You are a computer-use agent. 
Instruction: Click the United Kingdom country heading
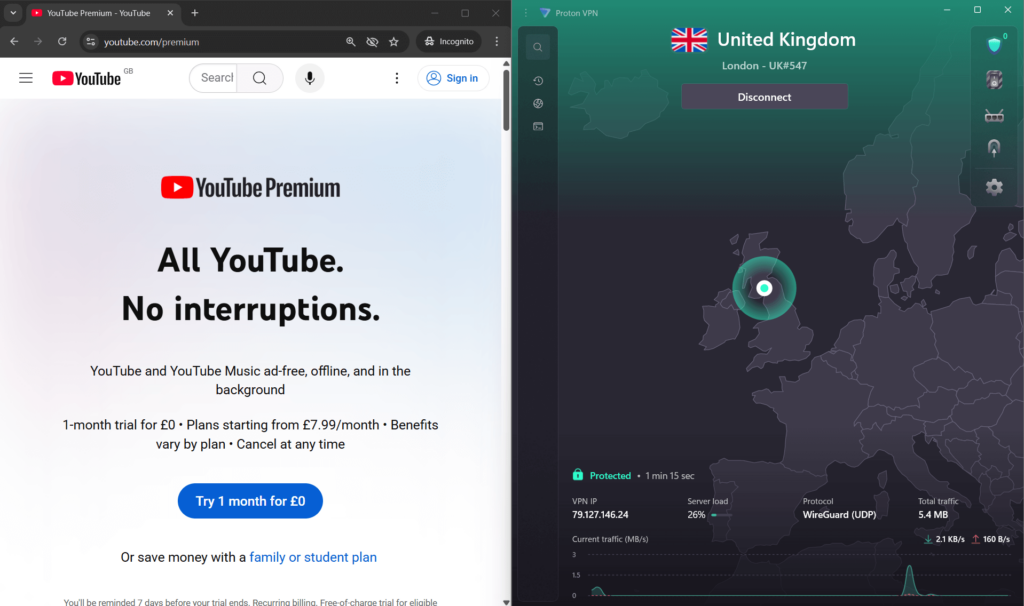[x=786, y=40]
